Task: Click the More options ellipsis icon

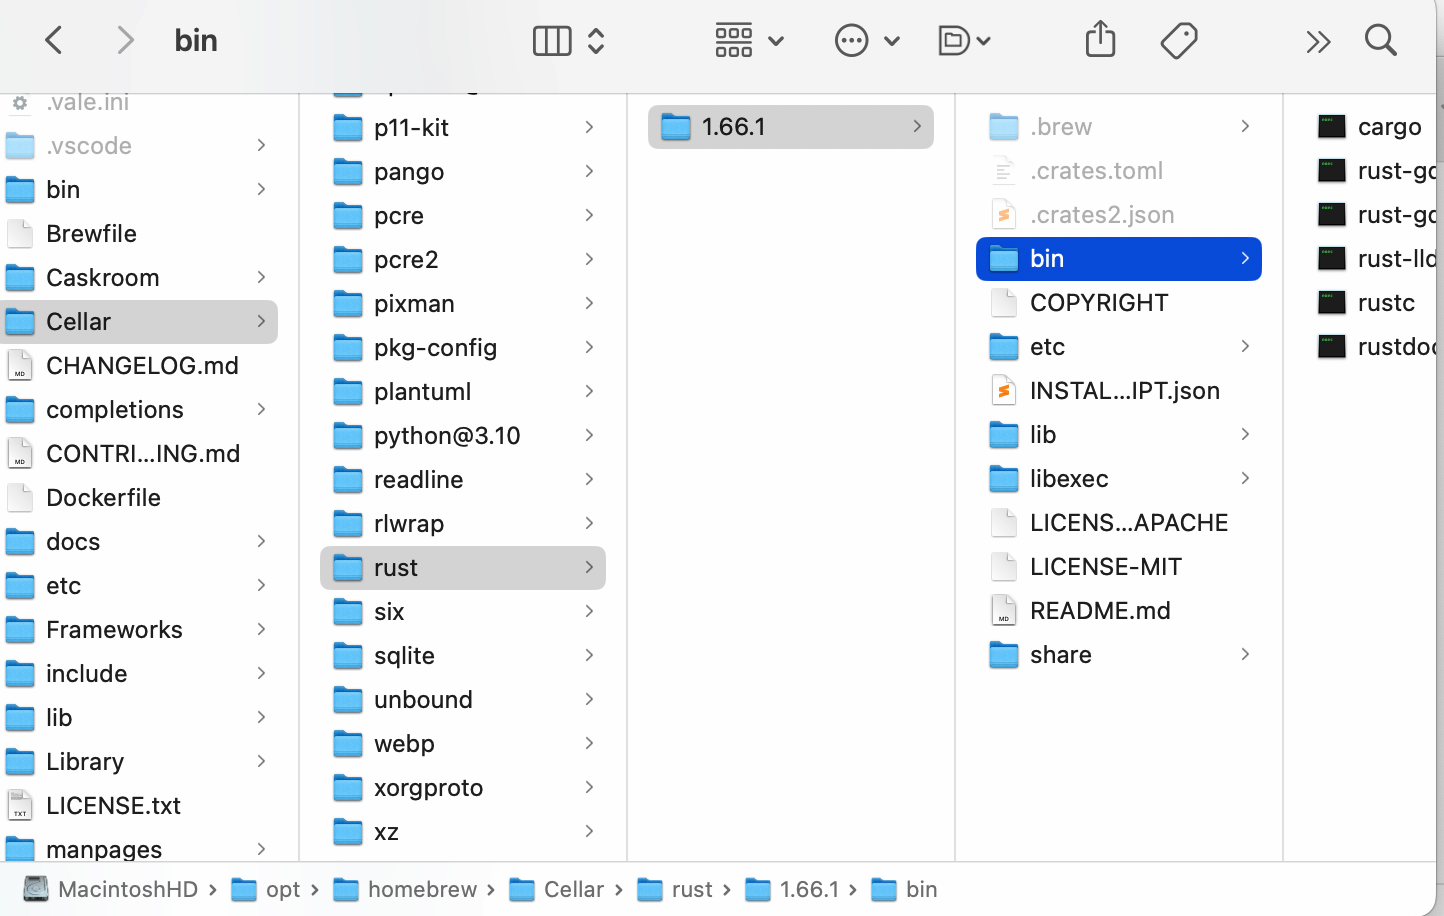Action: tap(851, 40)
